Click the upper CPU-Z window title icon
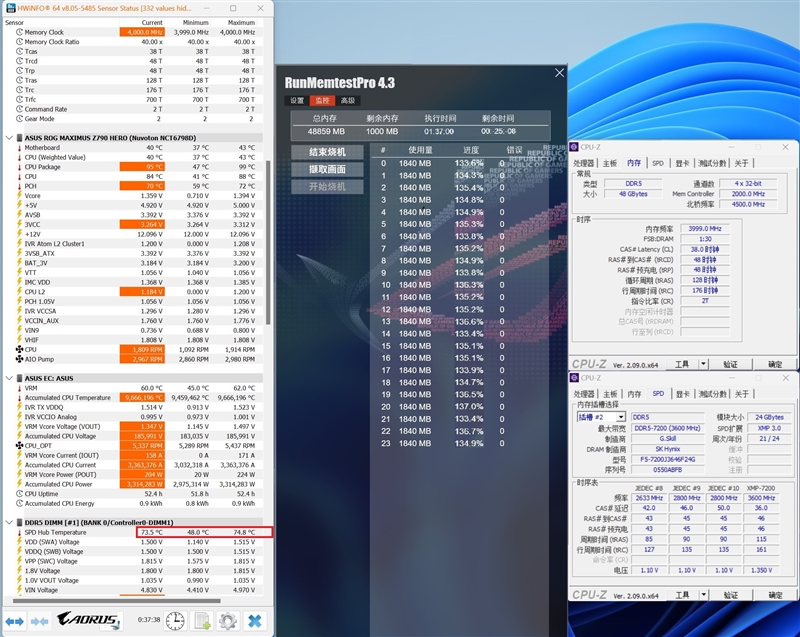The width and height of the screenshot is (800, 637). point(574,147)
